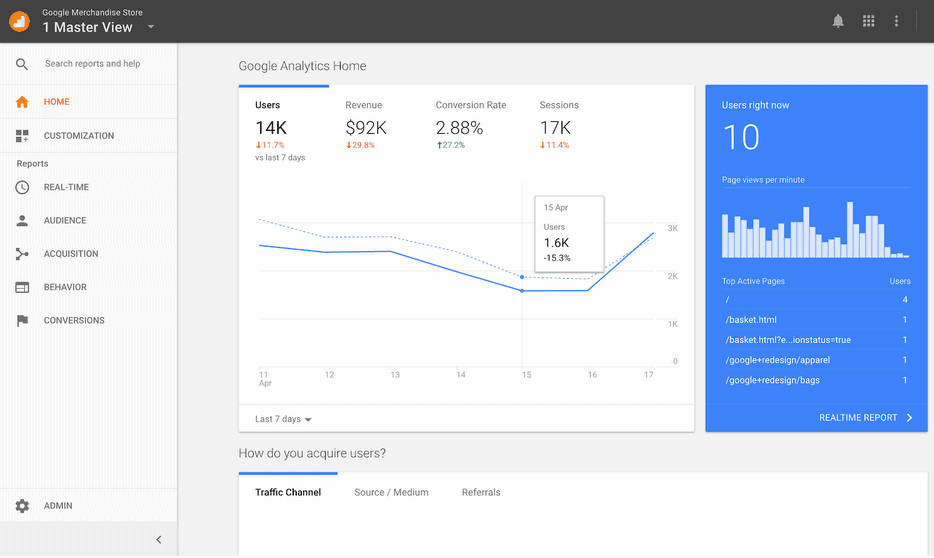Viewport: 934px width, 558px height.
Task: Switch to the Source / Medium tab
Action: tap(391, 492)
